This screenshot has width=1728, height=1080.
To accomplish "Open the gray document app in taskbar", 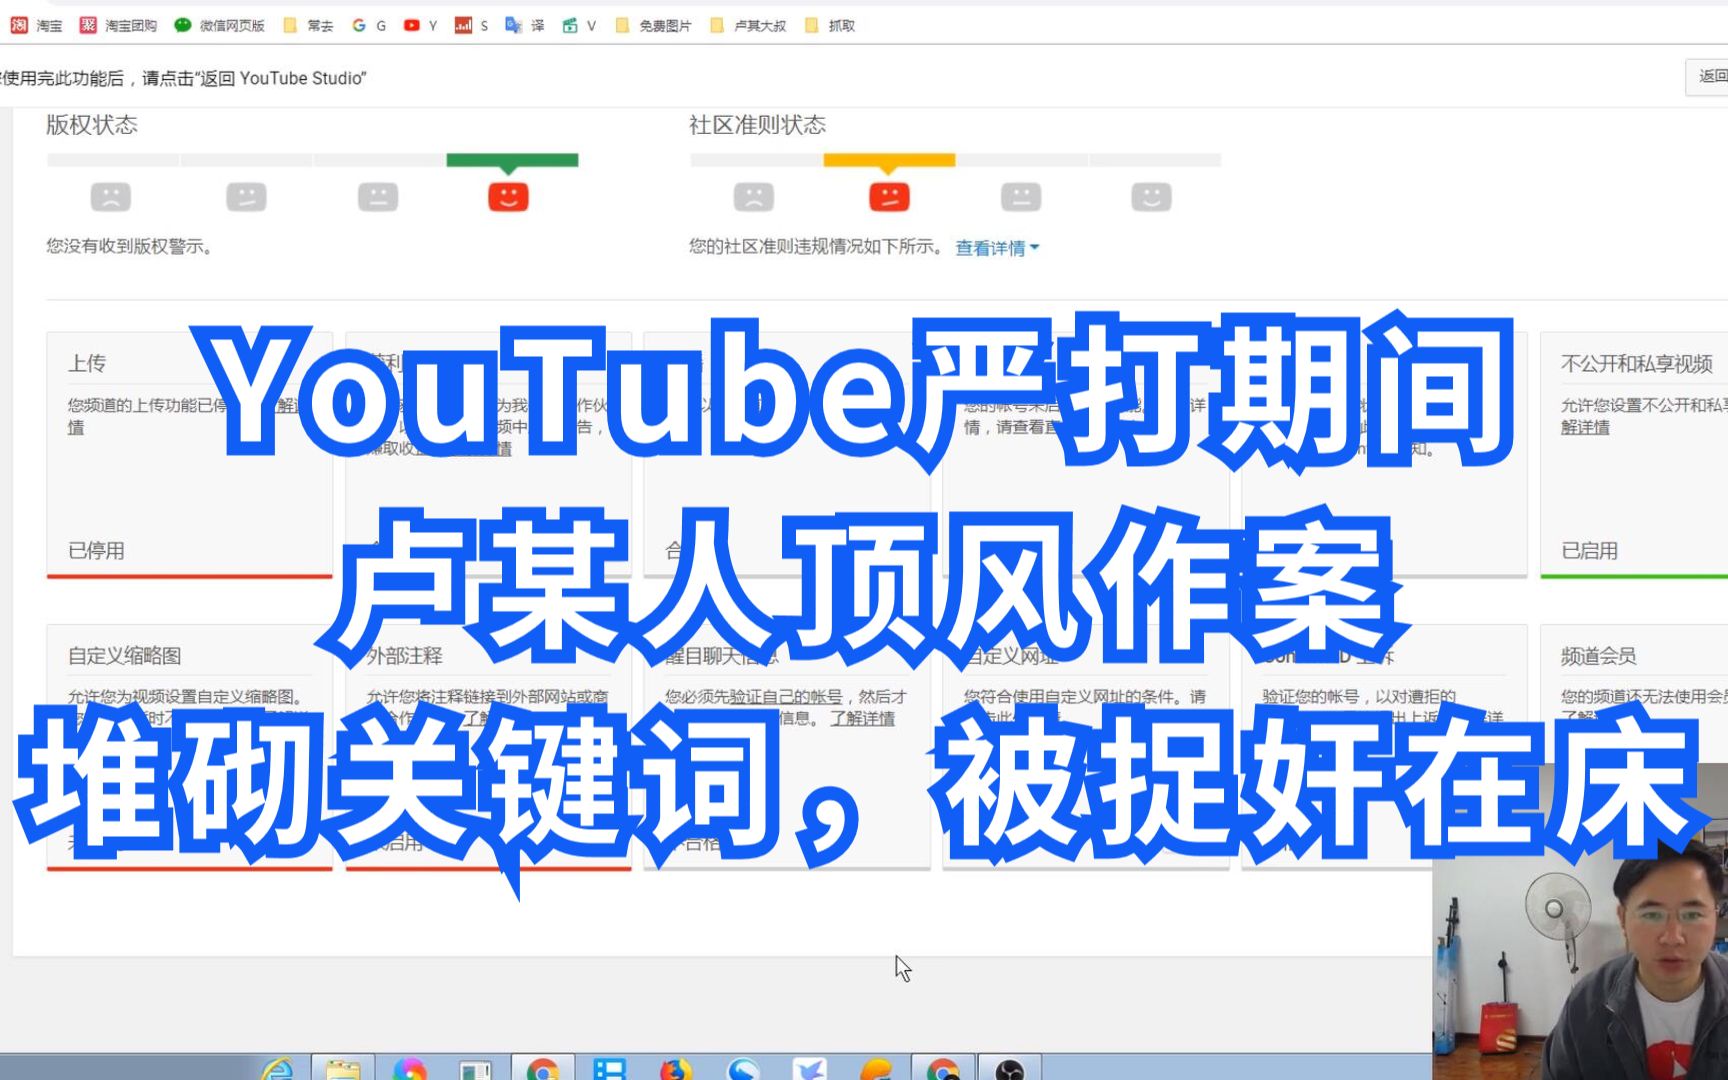I will 476,1068.
